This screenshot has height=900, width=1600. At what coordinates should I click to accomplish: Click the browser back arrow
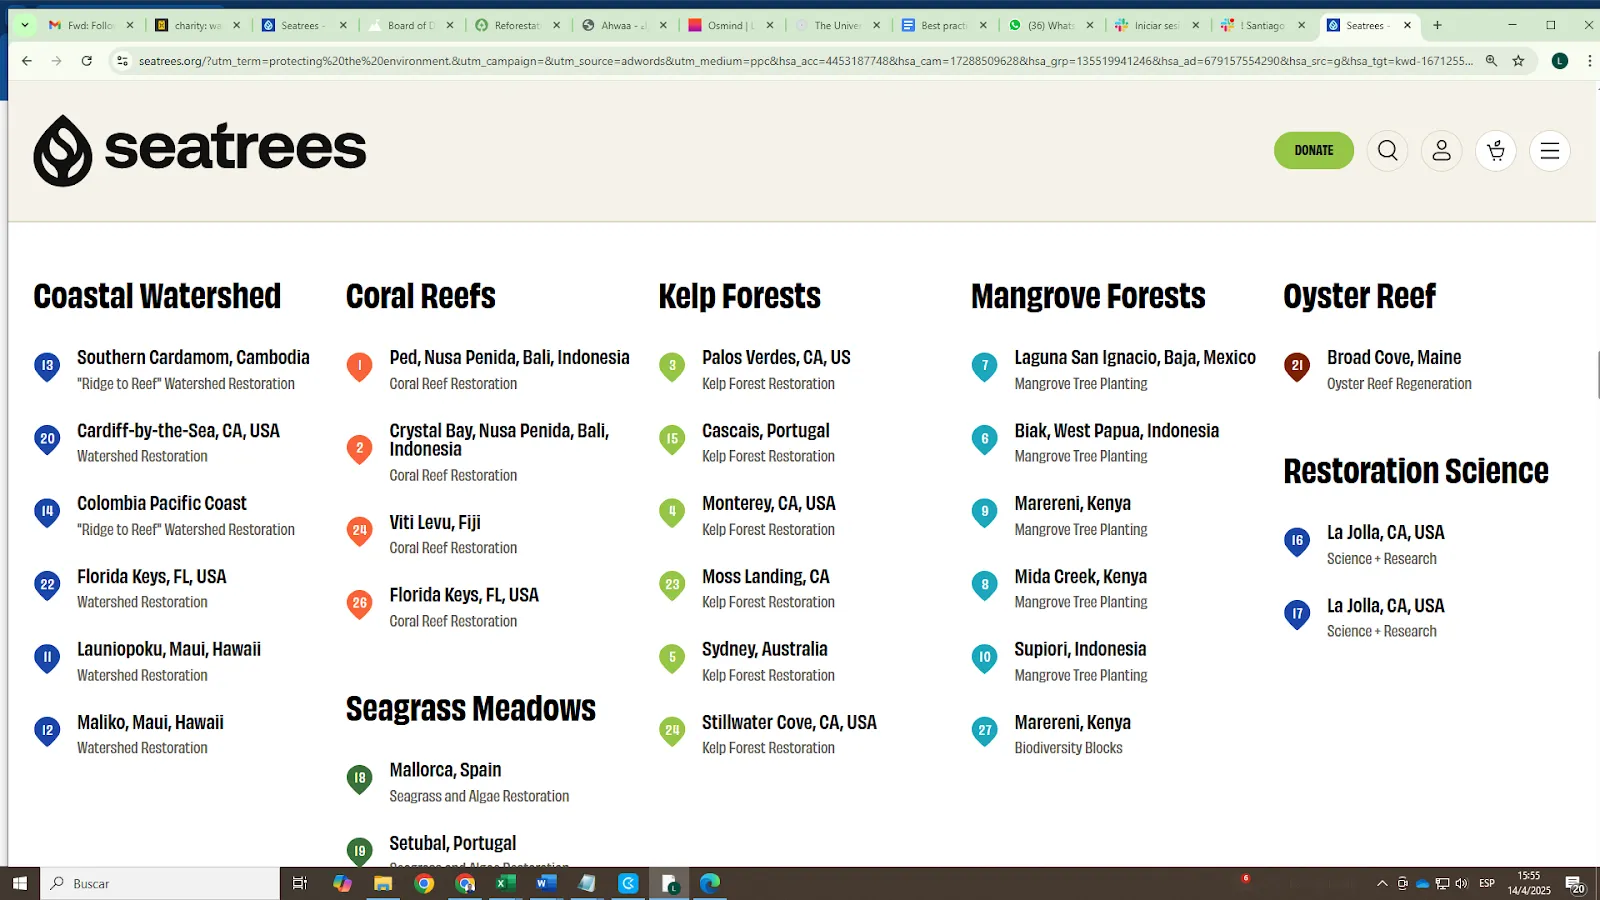pyautogui.click(x=27, y=61)
